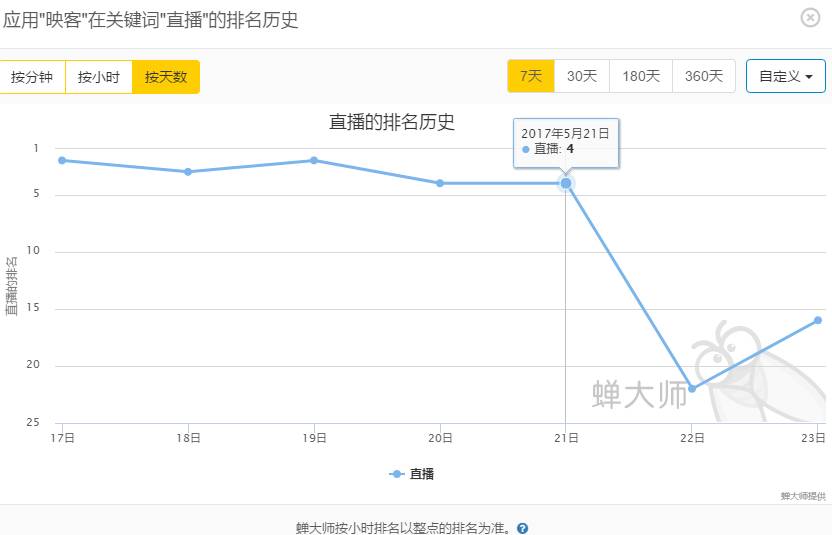The image size is (832, 535).
Task: Open the 自定义 dropdown
Action: [786, 76]
